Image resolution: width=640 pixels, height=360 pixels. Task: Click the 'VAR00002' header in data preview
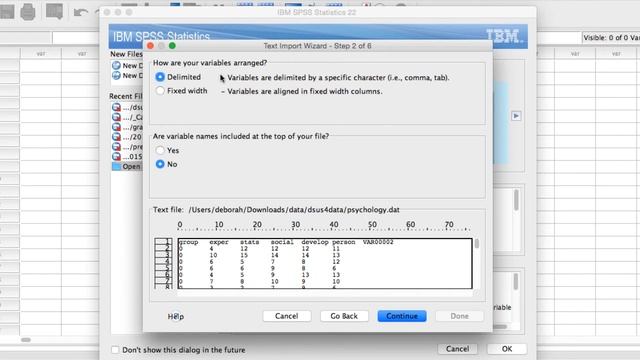point(378,242)
